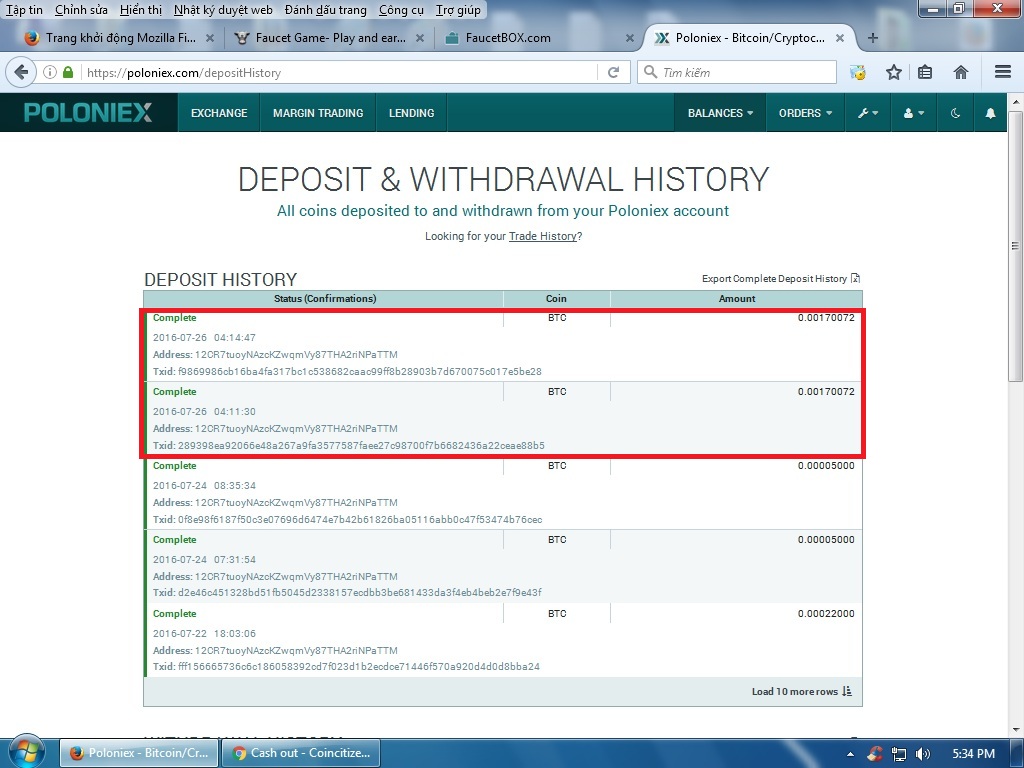Open the wrench settings menu

[868, 113]
